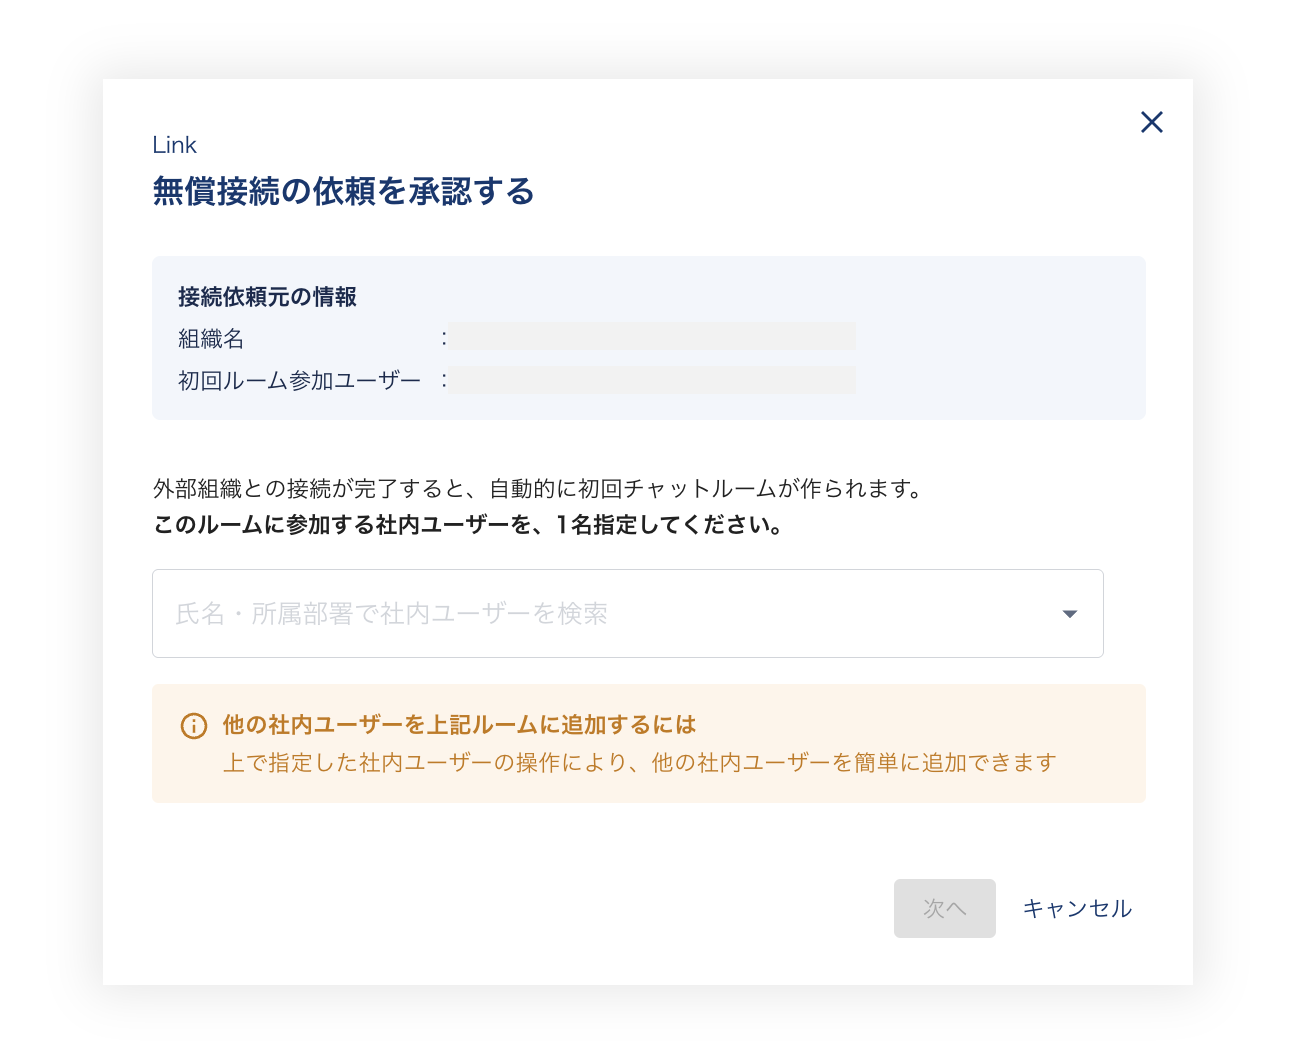This screenshot has height=1062, width=1298.
Task: Click the 初回ルーム参加ユーザー label
Action: click(299, 381)
